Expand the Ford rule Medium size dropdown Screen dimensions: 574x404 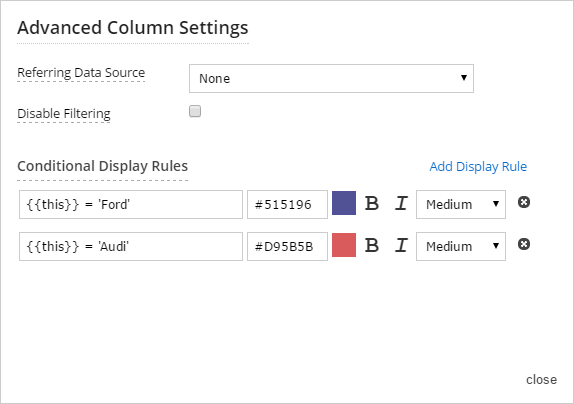(x=461, y=204)
